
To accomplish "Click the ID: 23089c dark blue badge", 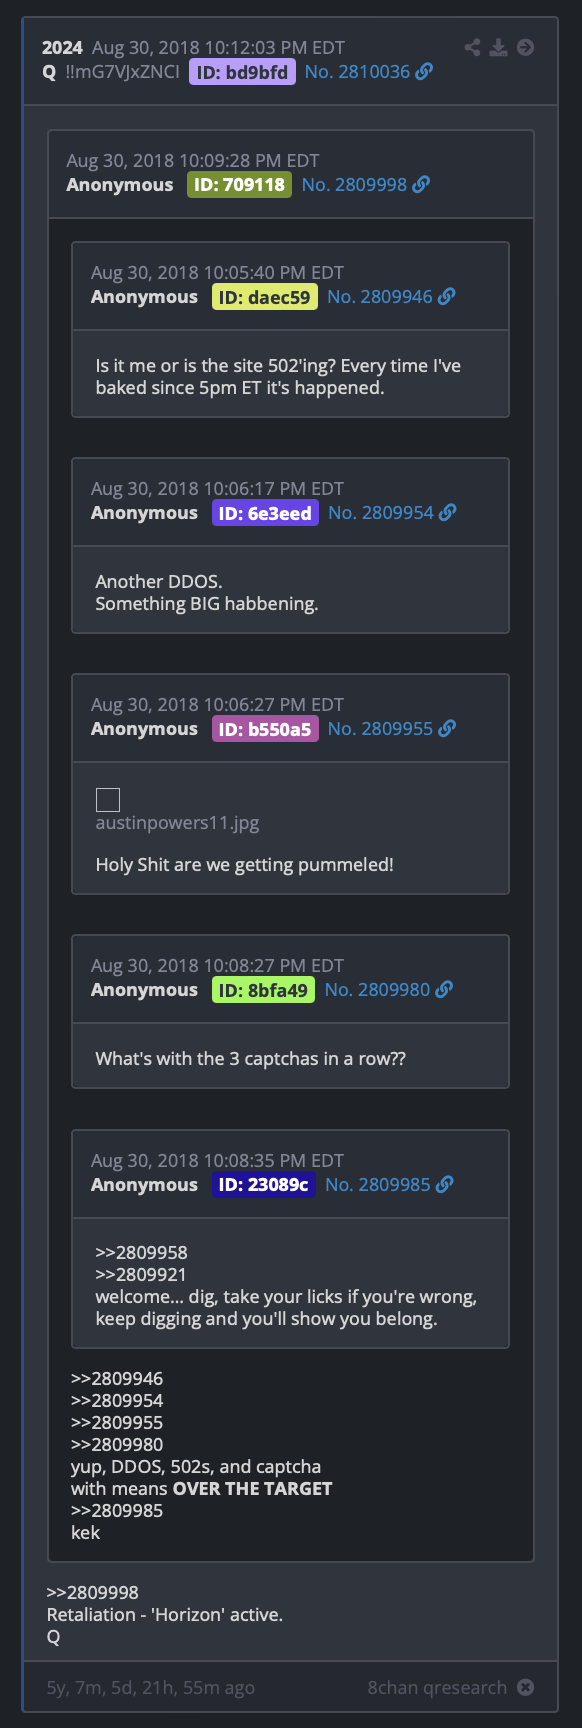I will click(x=264, y=1185).
